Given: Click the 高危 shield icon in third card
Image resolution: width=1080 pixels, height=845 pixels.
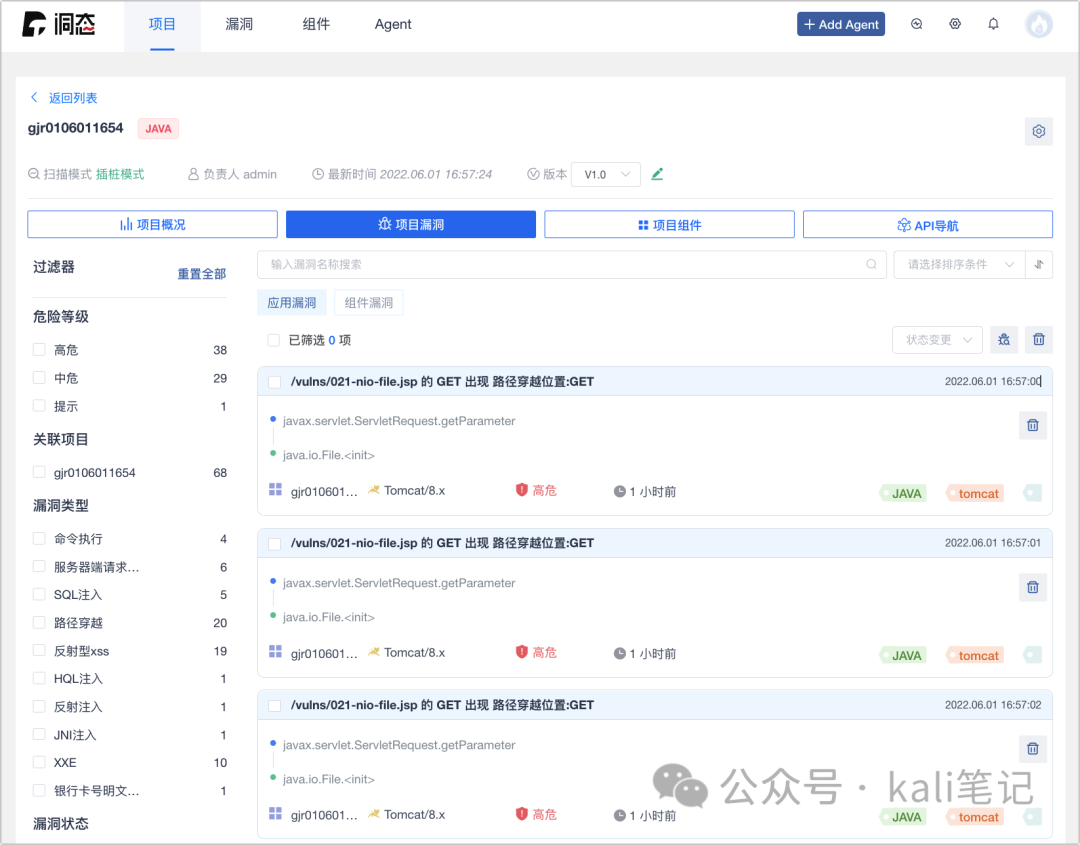Looking at the screenshot, I should pyautogui.click(x=521, y=813).
